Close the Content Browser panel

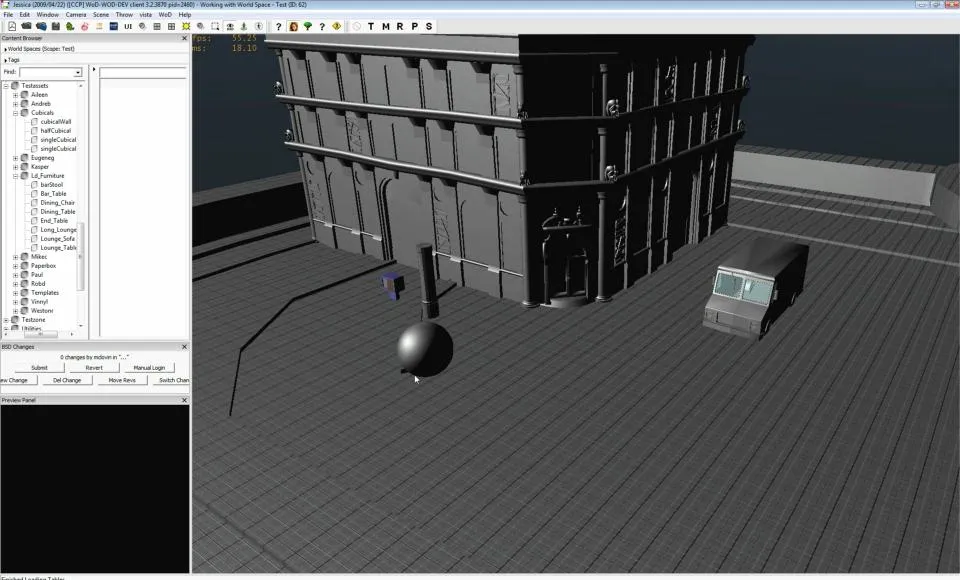[184, 38]
